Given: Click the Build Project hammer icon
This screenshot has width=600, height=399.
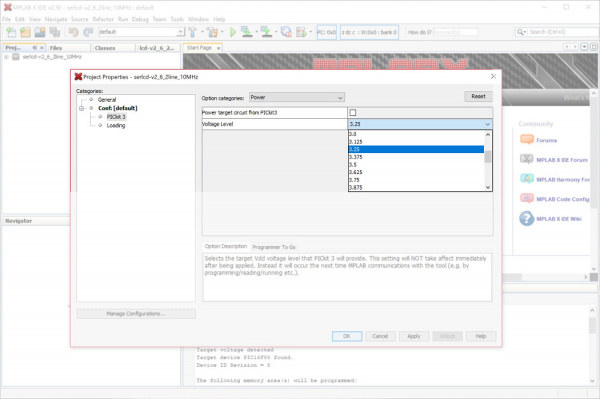Looking at the screenshot, I should (192, 32).
